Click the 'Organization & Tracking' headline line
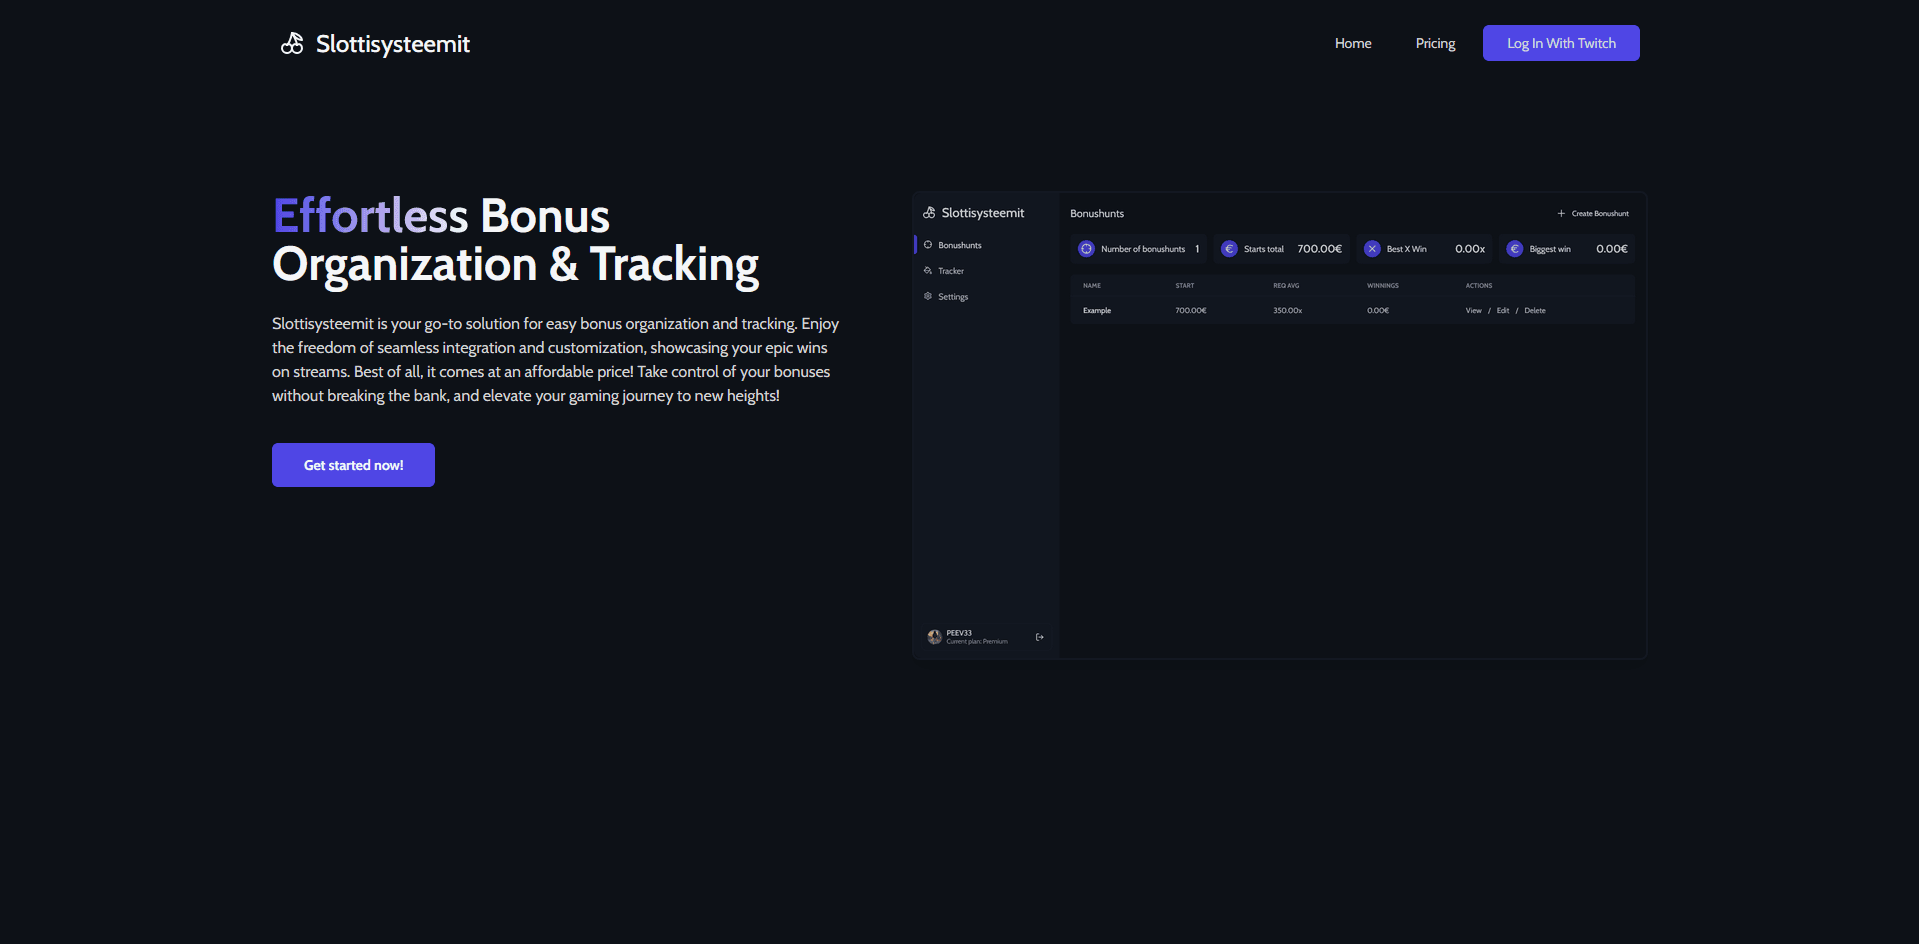Image resolution: width=1919 pixels, height=944 pixels. click(516, 265)
